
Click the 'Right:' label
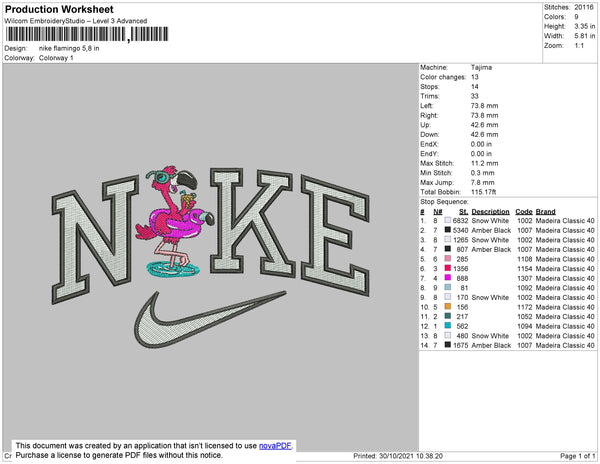(x=429, y=115)
